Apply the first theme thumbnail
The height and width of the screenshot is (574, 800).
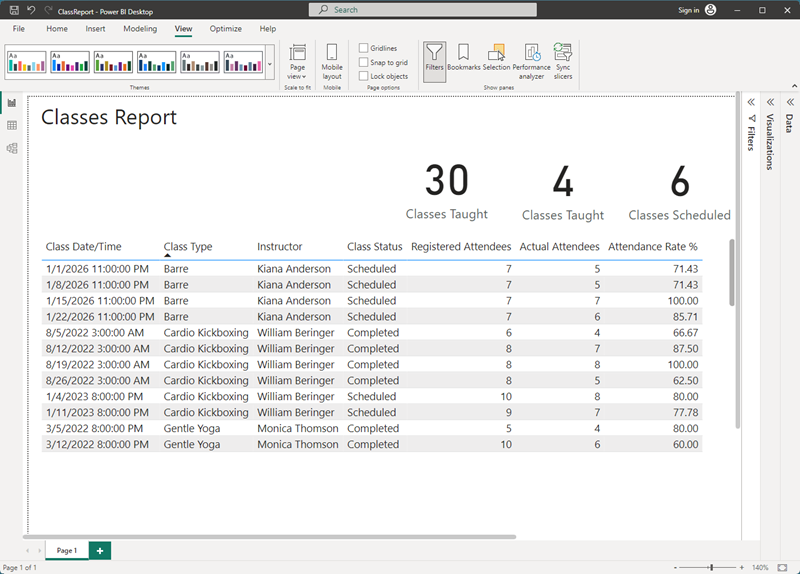pyautogui.click(x=27, y=62)
